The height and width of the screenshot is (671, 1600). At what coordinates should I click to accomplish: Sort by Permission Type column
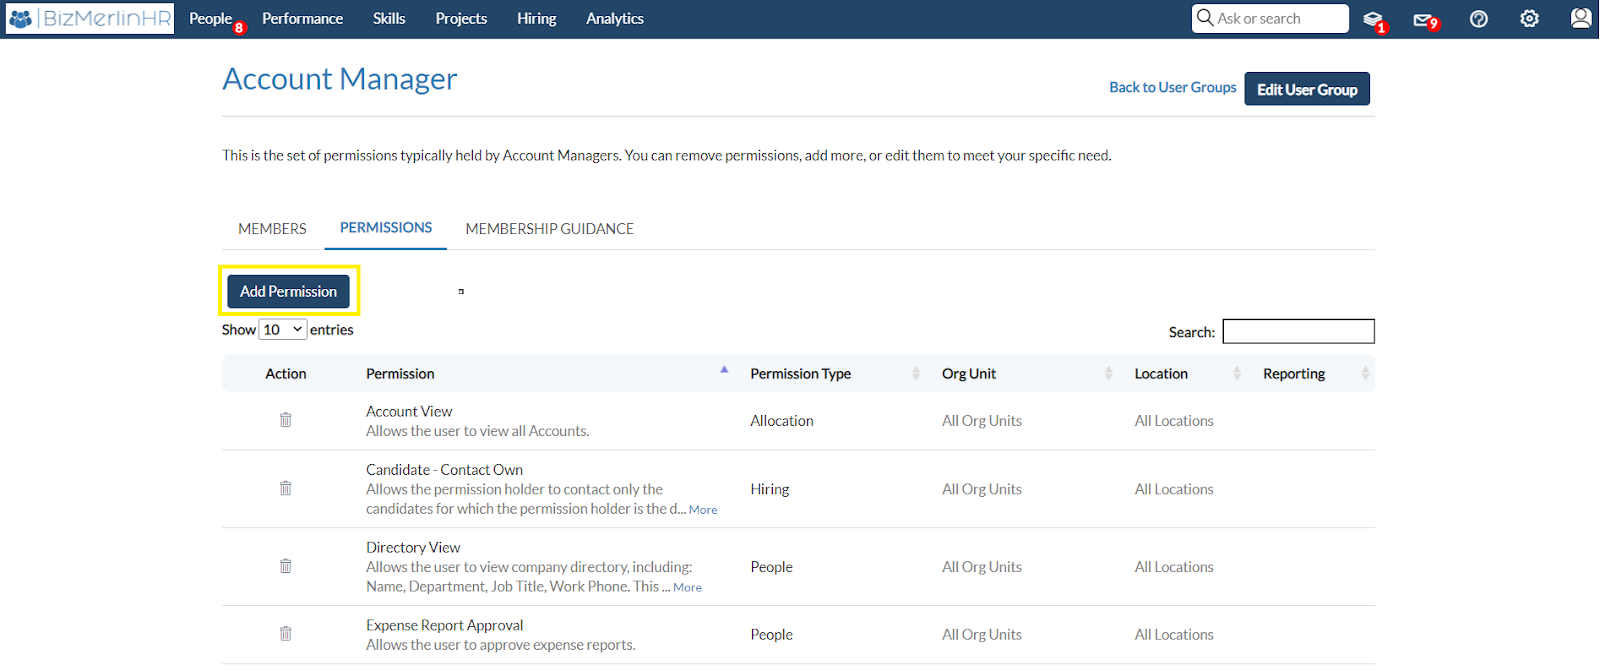click(x=916, y=373)
